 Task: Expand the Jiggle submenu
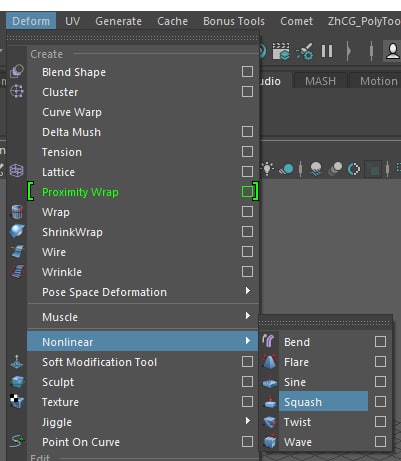[x=143, y=422]
